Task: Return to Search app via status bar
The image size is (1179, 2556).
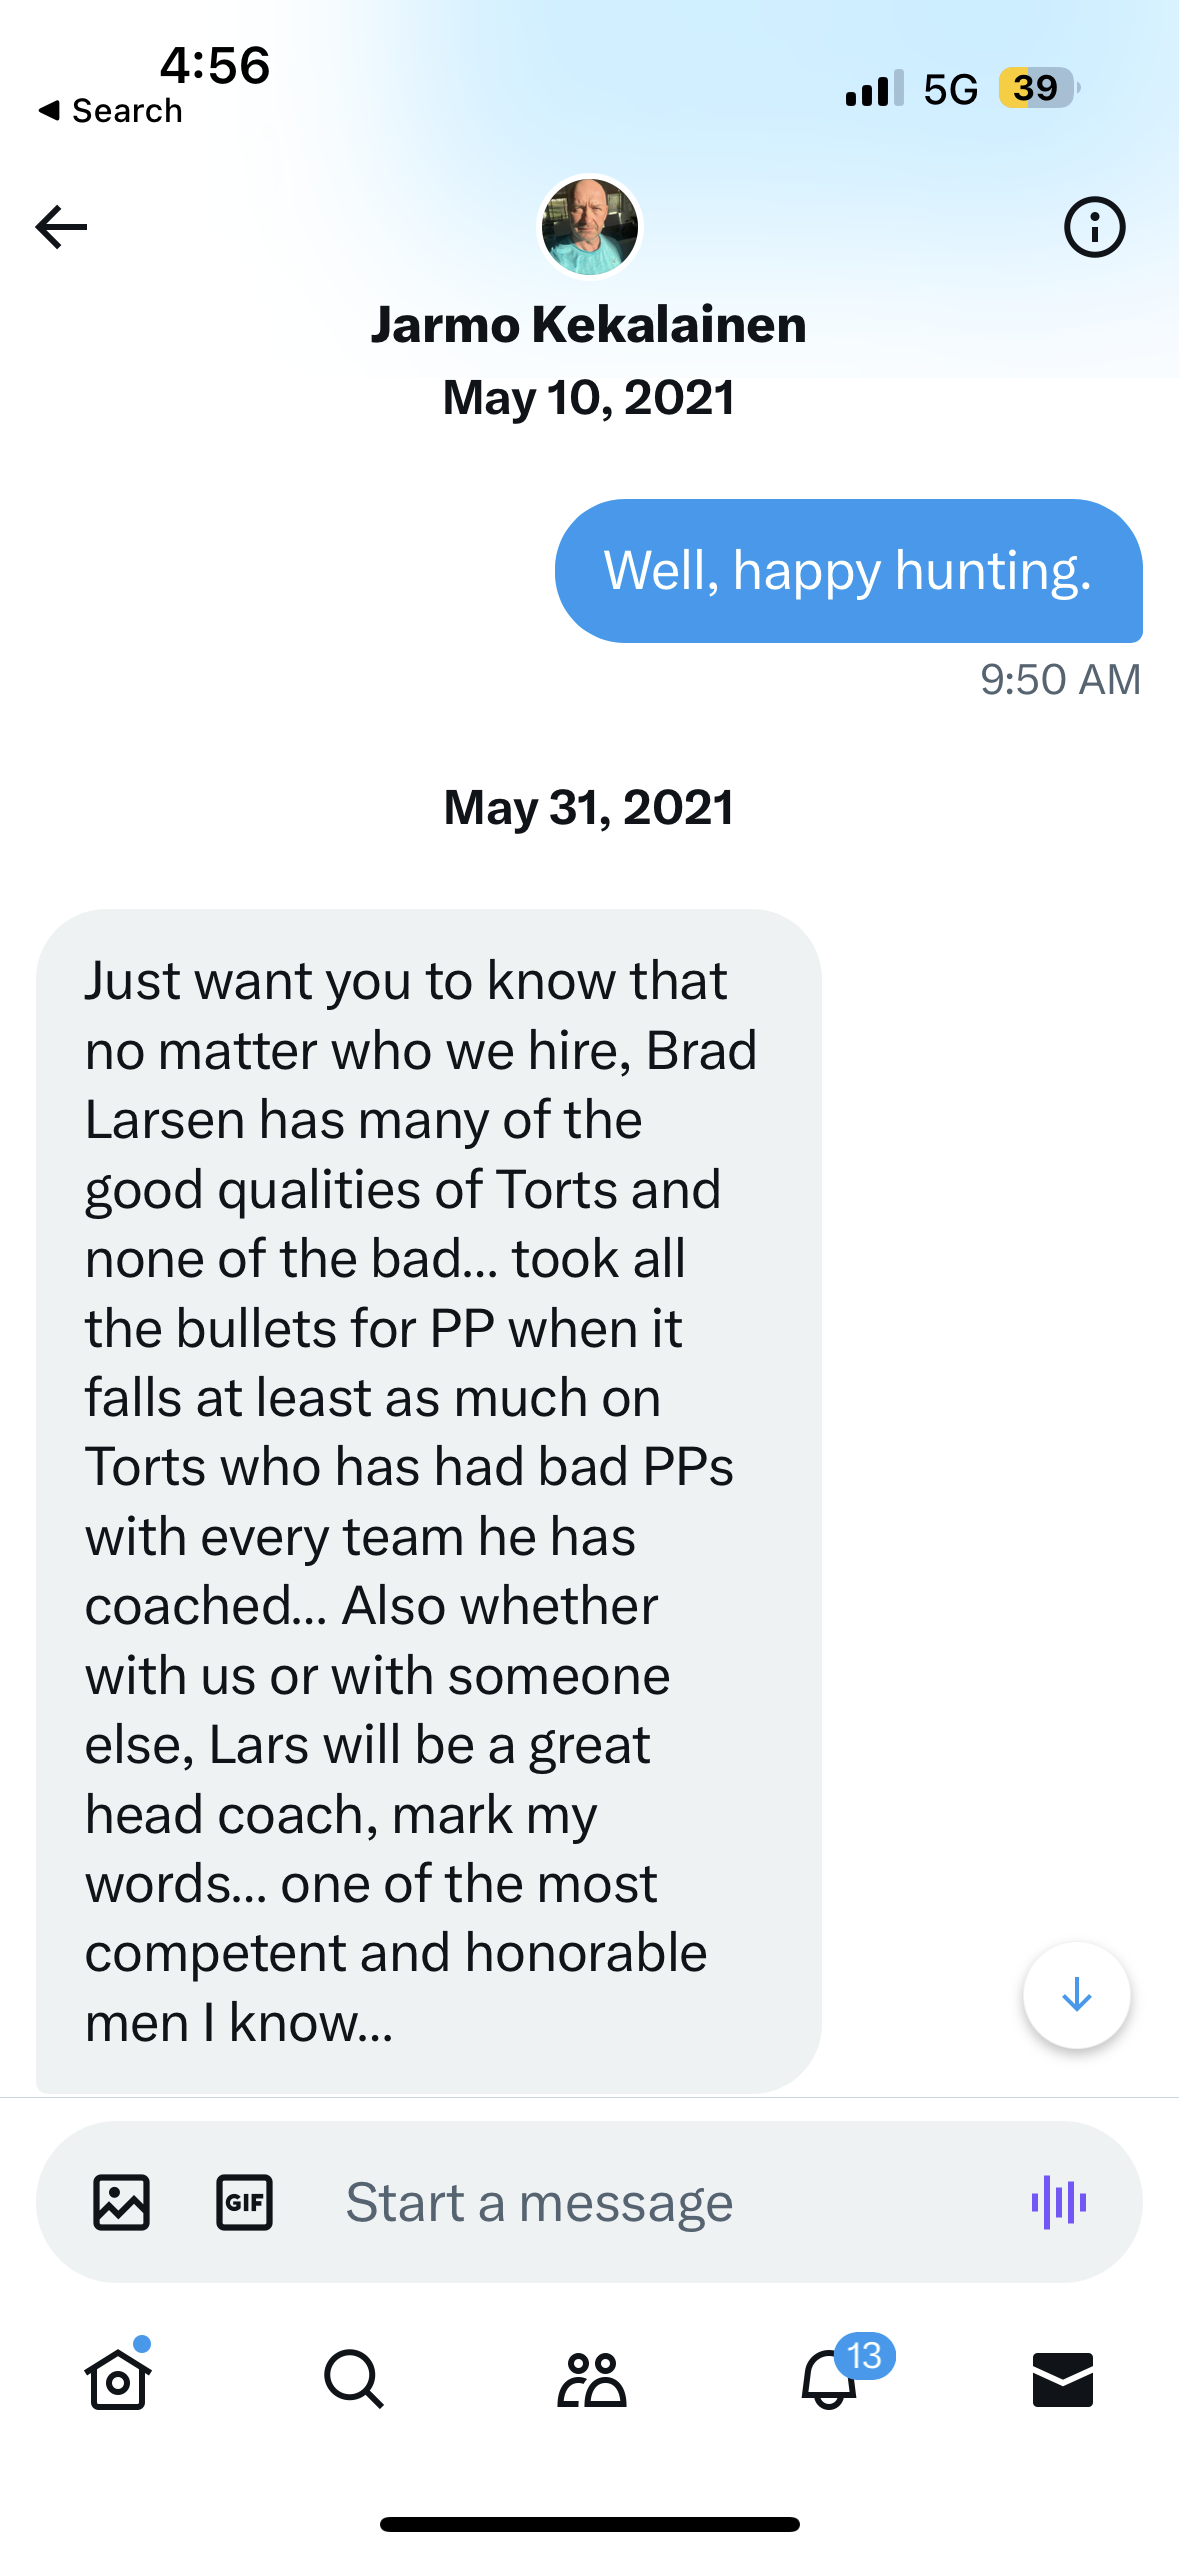Action: point(112,111)
